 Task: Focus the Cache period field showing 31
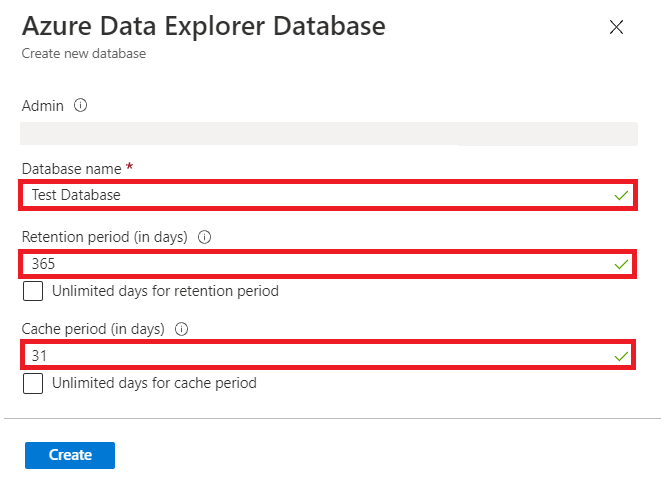(328, 355)
